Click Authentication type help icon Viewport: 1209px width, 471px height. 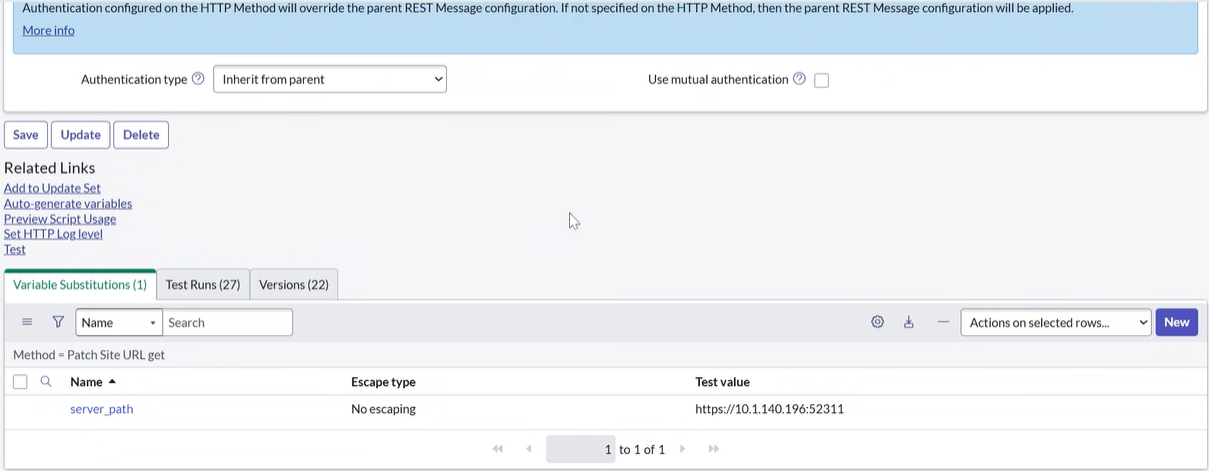point(198,79)
